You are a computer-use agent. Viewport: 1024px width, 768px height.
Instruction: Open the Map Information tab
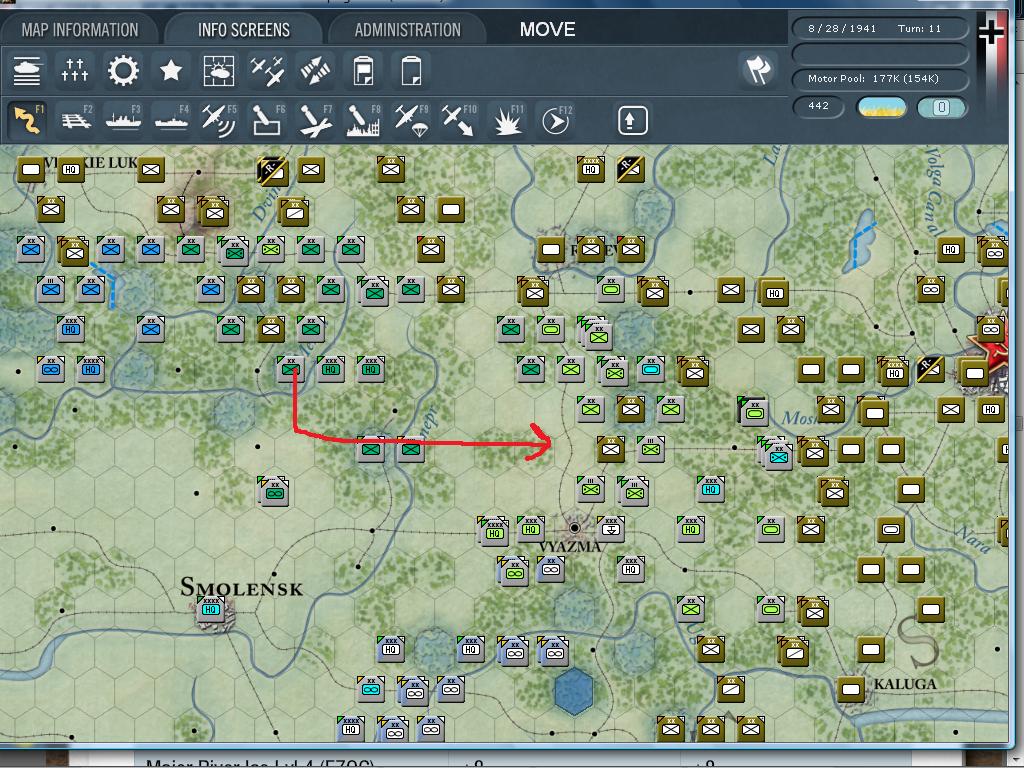coord(80,30)
